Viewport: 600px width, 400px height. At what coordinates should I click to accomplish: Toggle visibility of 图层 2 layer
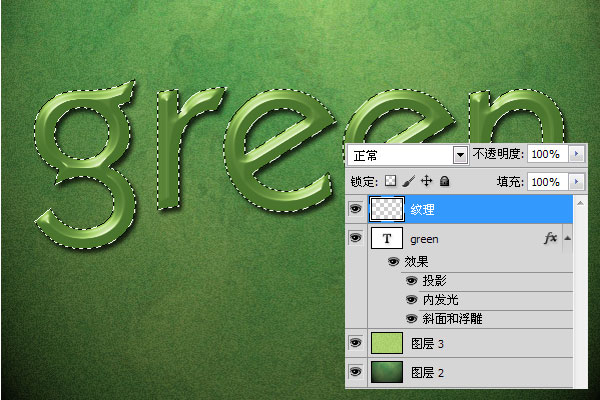click(354, 373)
